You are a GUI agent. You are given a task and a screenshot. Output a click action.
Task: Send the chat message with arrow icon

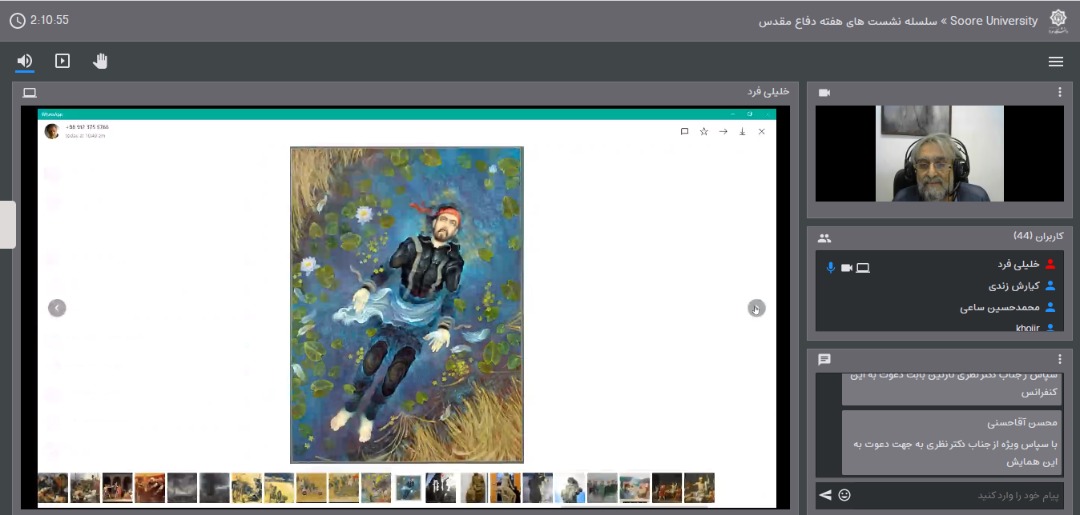coord(824,494)
